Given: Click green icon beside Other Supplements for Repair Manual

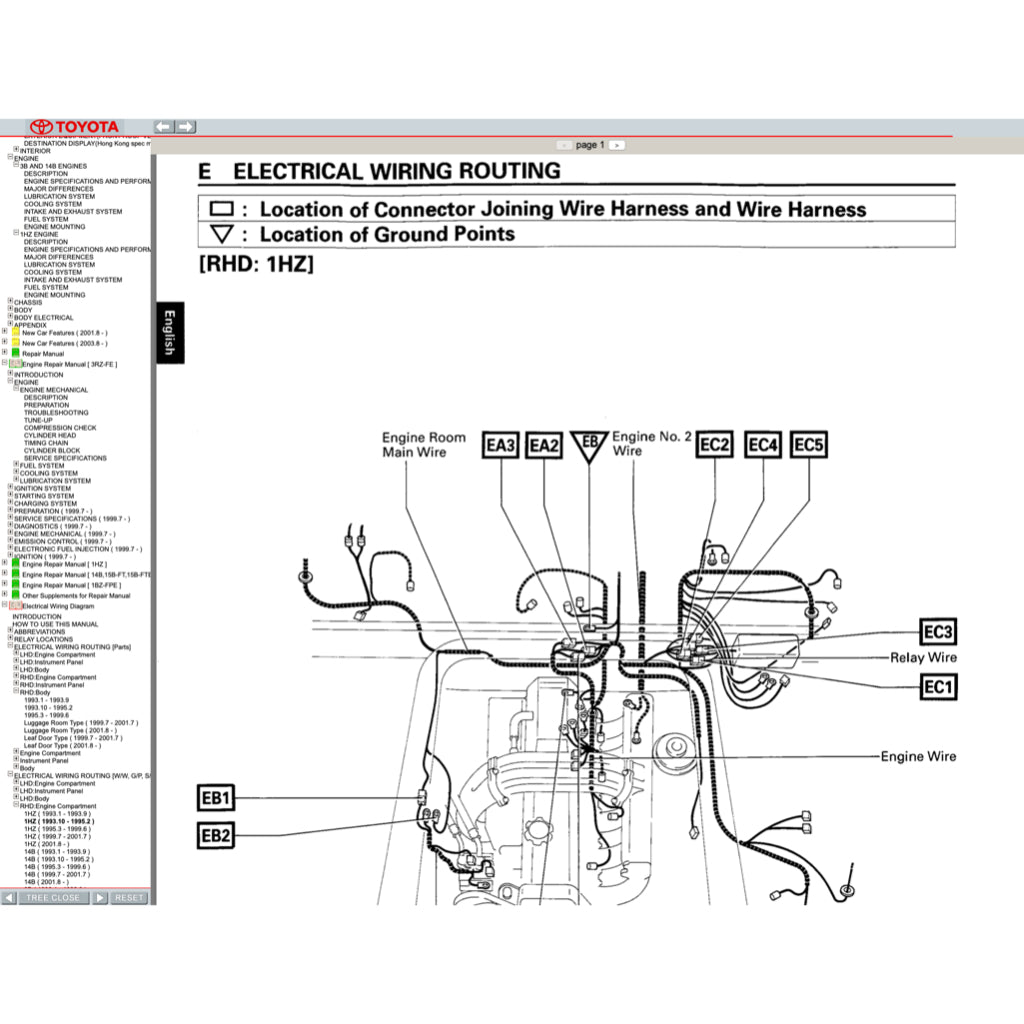Looking at the screenshot, I should point(15,595).
